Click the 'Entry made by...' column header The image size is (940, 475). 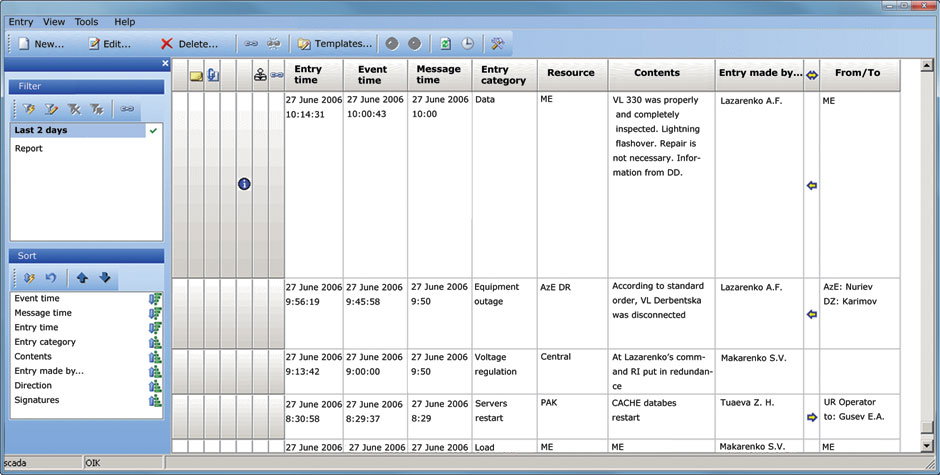coord(760,75)
